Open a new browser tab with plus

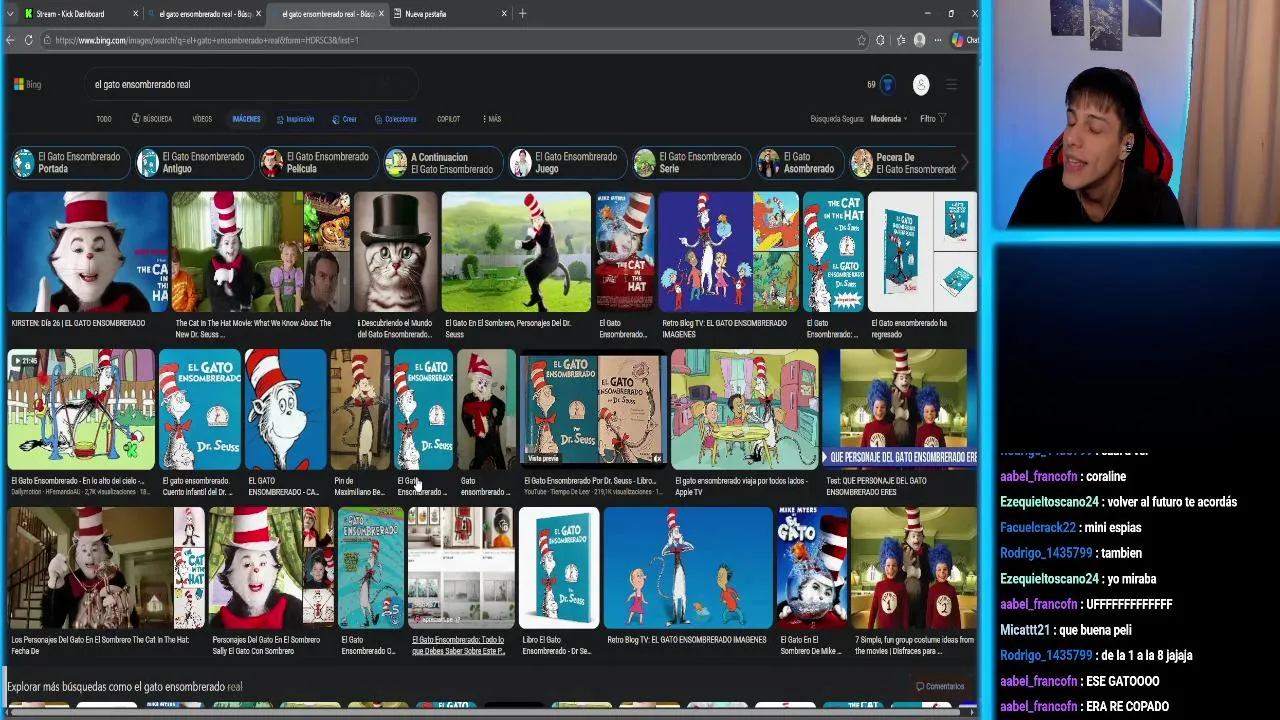pos(522,14)
